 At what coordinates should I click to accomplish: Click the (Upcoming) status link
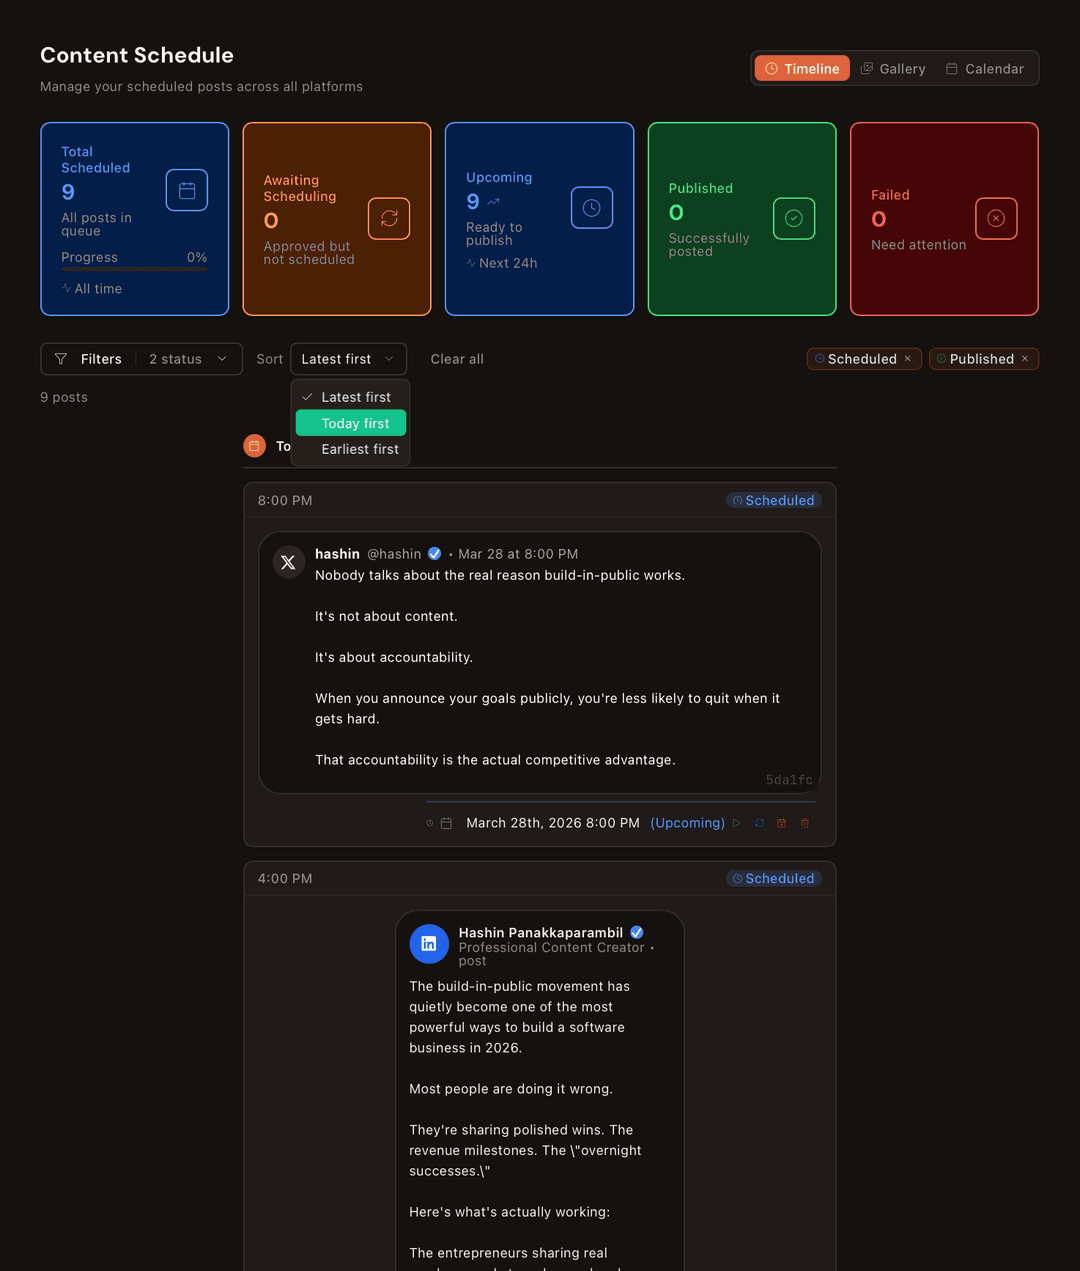688,823
